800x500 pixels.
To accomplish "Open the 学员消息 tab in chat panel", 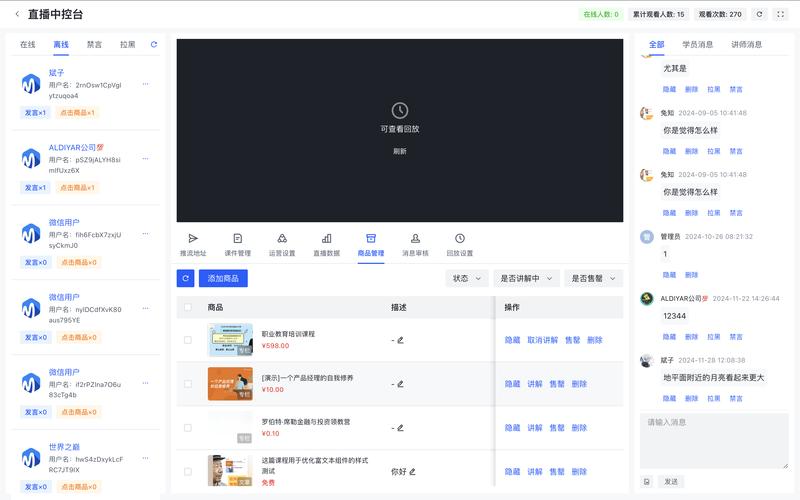I will point(697,45).
